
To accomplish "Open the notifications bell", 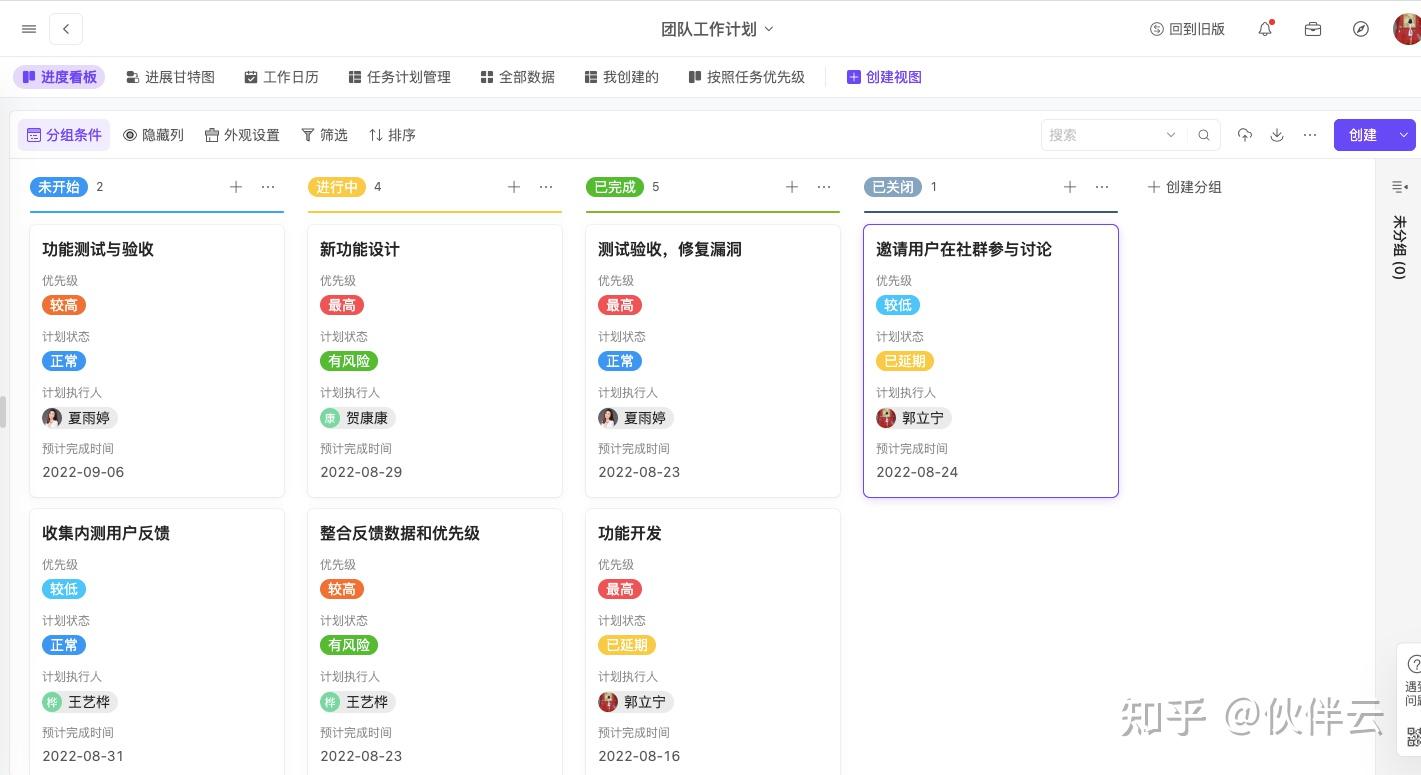I will (x=1265, y=29).
